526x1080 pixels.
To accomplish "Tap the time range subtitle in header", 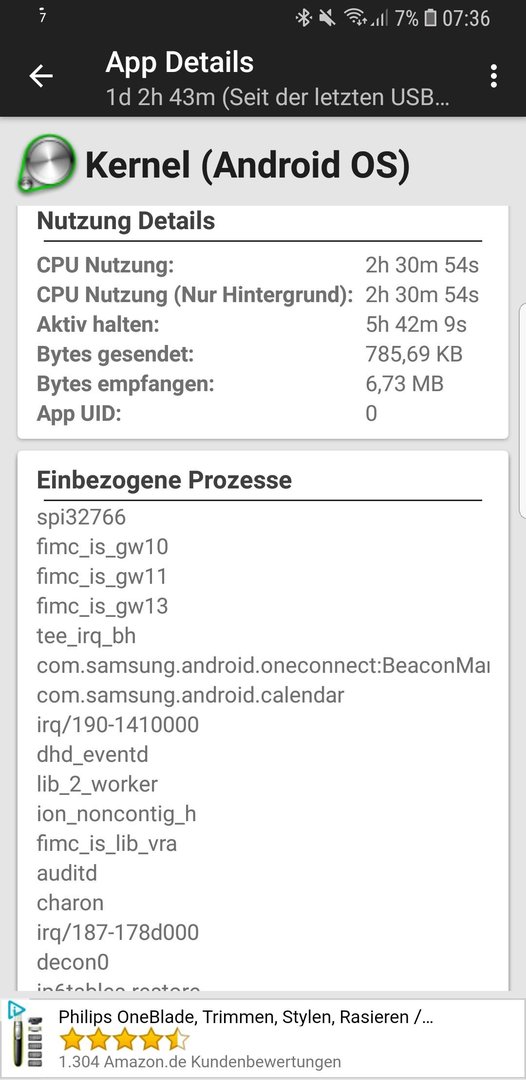I will click(278, 97).
